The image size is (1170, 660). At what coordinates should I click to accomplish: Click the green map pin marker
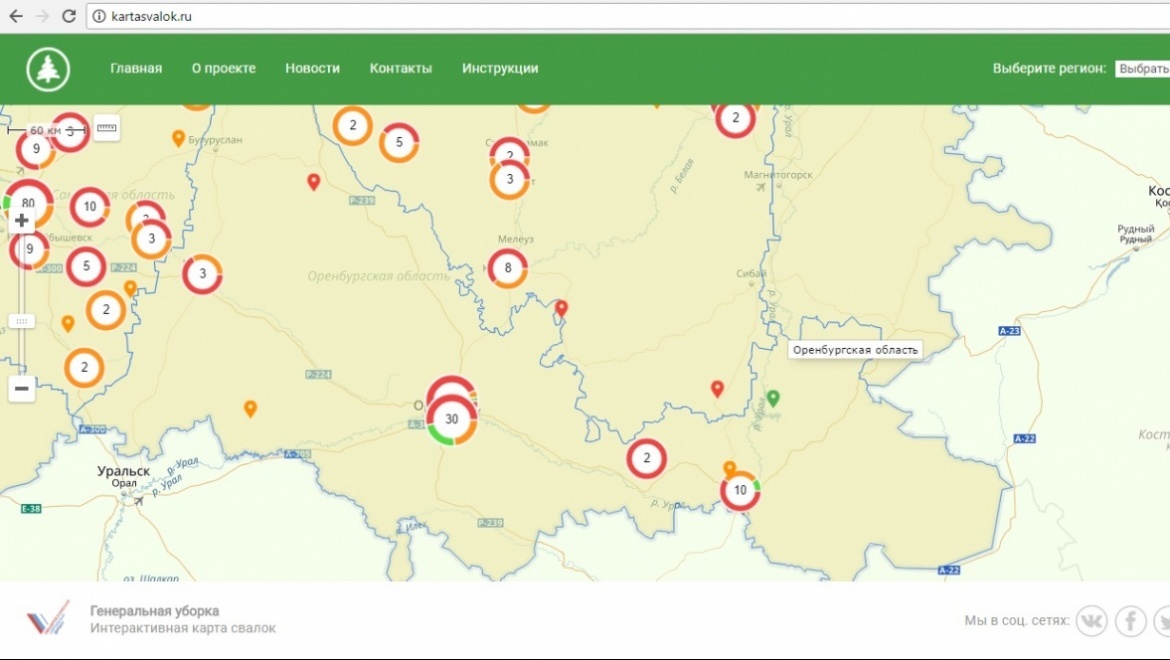click(x=773, y=399)
